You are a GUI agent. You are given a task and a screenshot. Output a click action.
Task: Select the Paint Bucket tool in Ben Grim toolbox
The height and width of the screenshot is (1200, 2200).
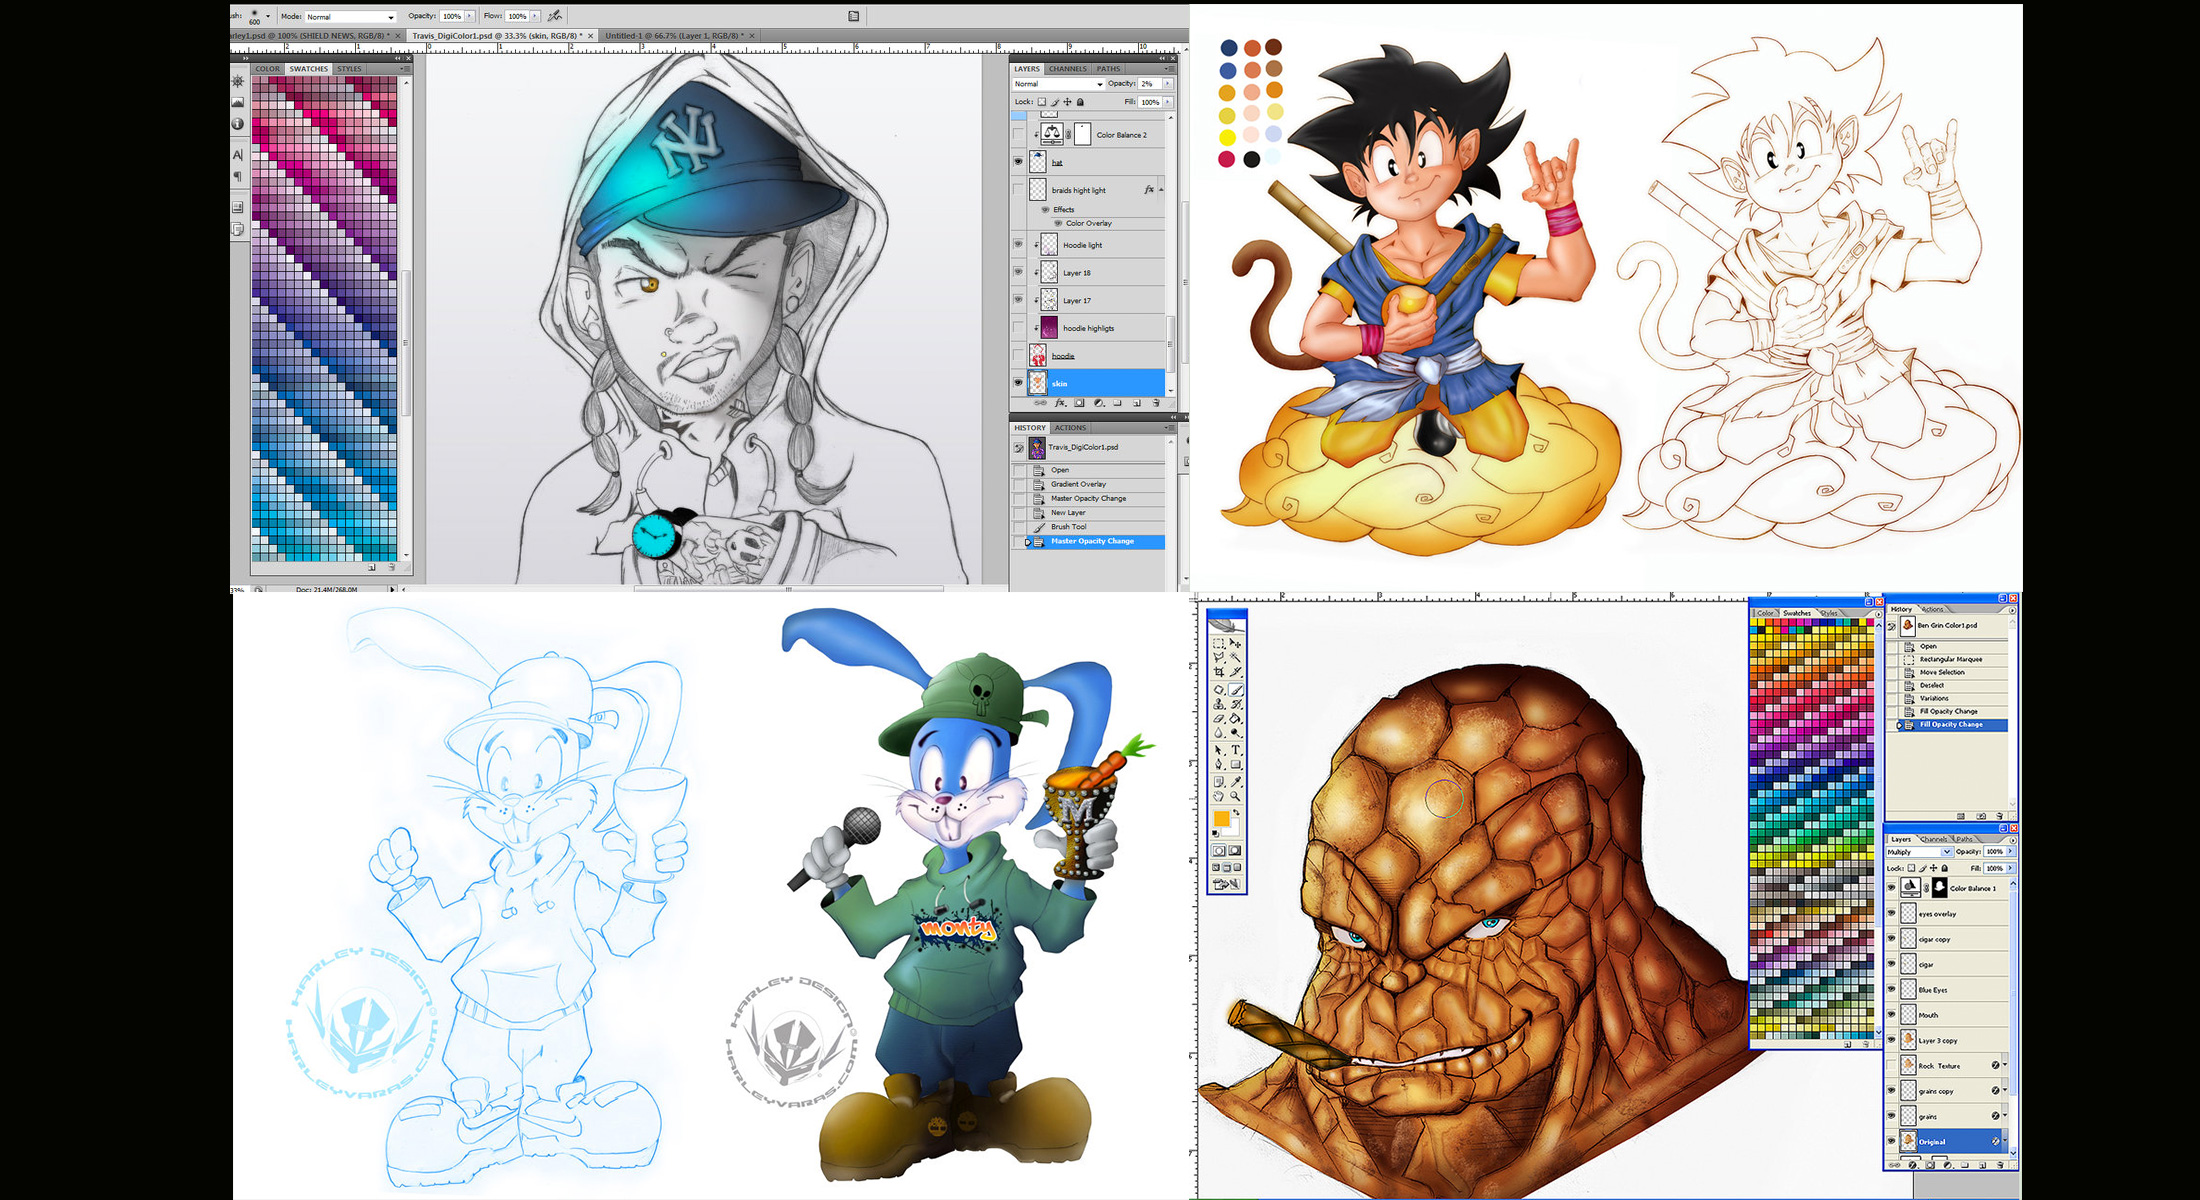(x=1235, y=718)
